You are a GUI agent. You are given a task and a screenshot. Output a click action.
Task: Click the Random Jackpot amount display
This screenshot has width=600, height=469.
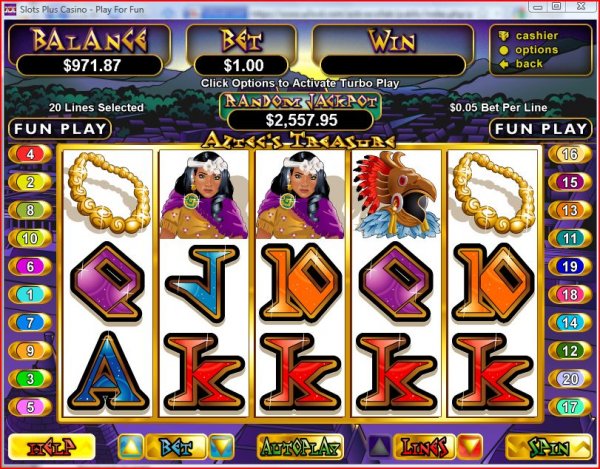point(301,120)
